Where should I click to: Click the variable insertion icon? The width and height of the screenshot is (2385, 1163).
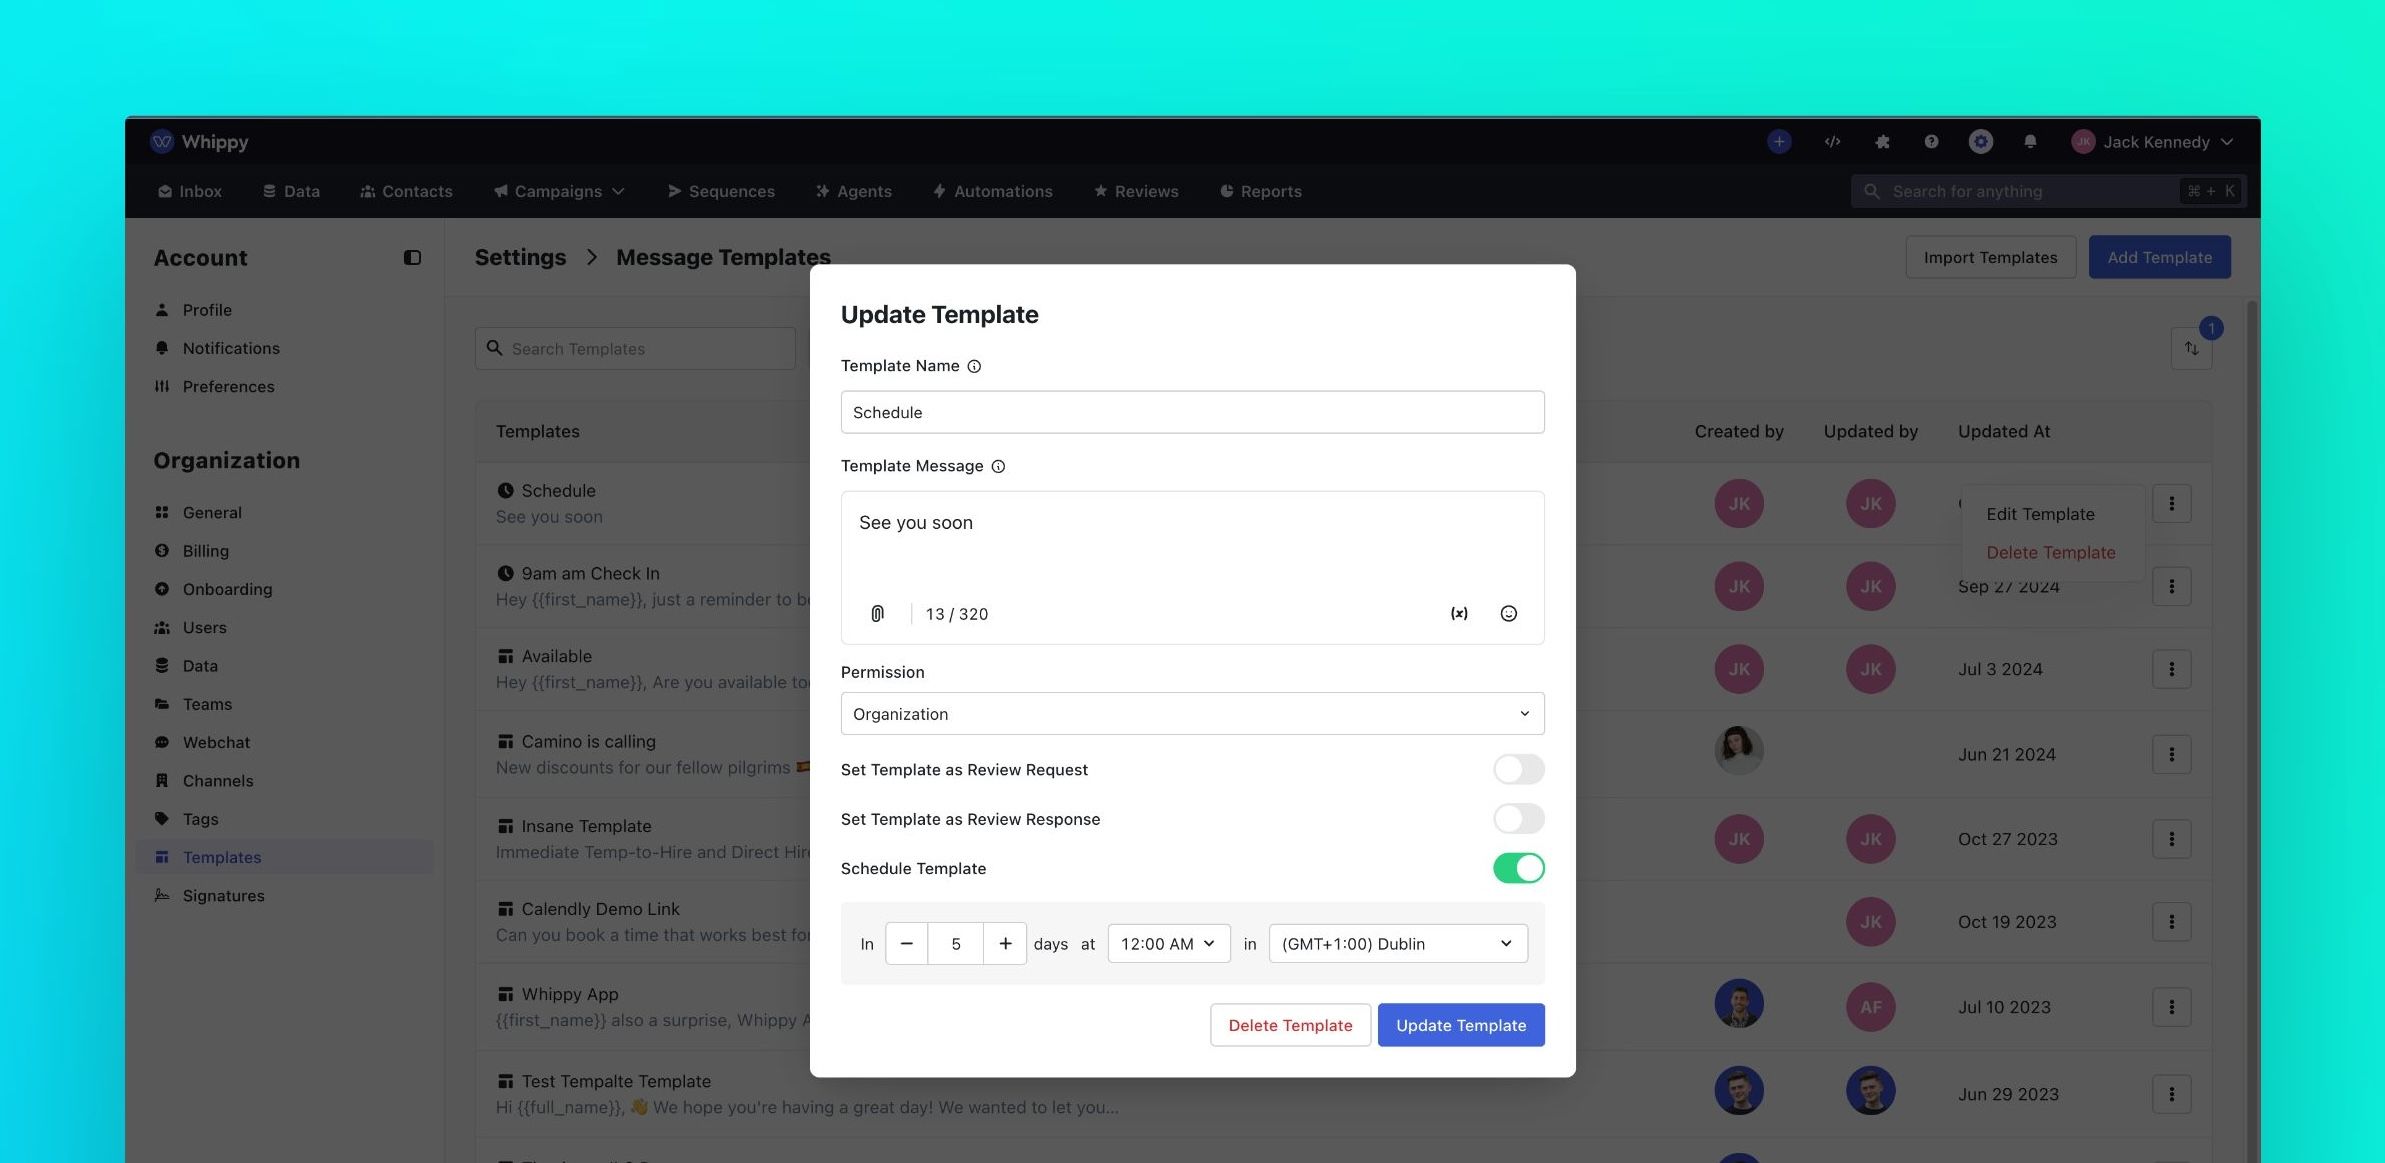click(1457, 614)
